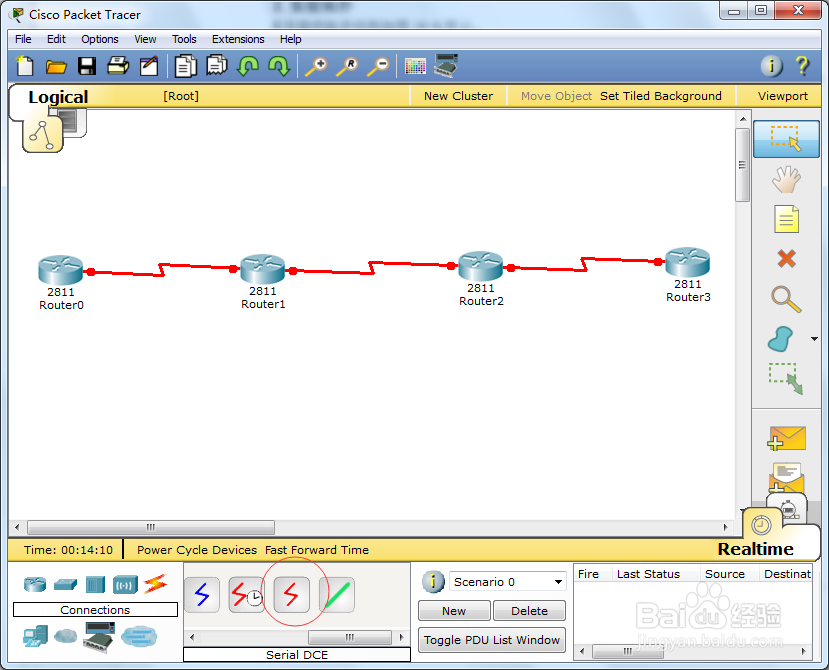The height and width of the screenshot is (670, 829).
Task: Click the Viewport button
Action: click(782, 96)
